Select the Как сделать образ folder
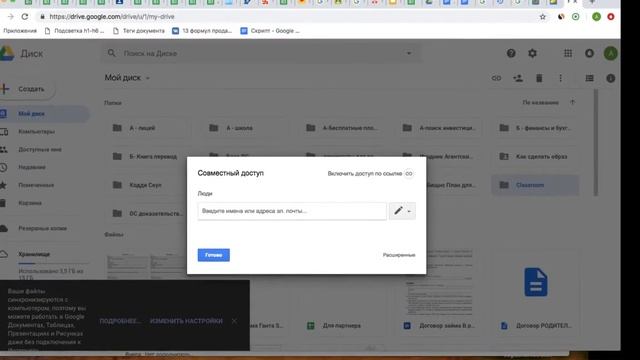The image size is (640, 360). 536,156
